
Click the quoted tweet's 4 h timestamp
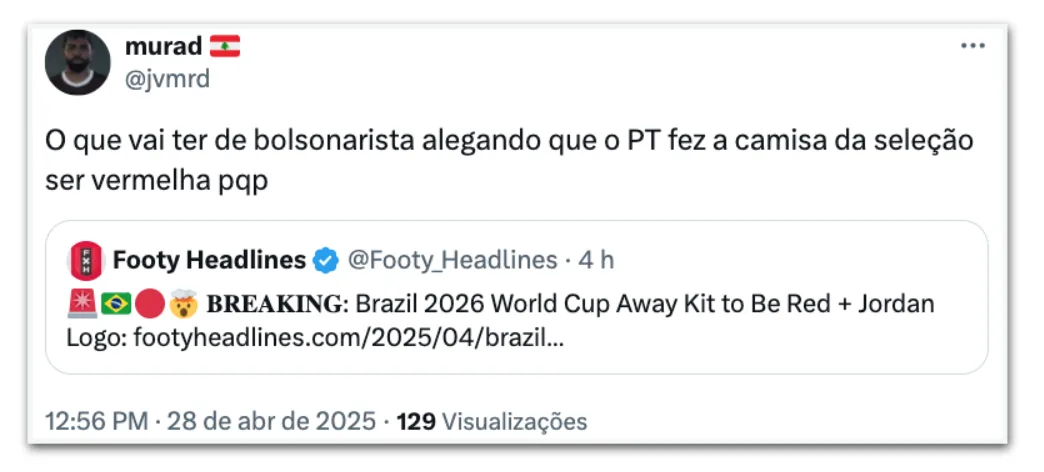596,261
